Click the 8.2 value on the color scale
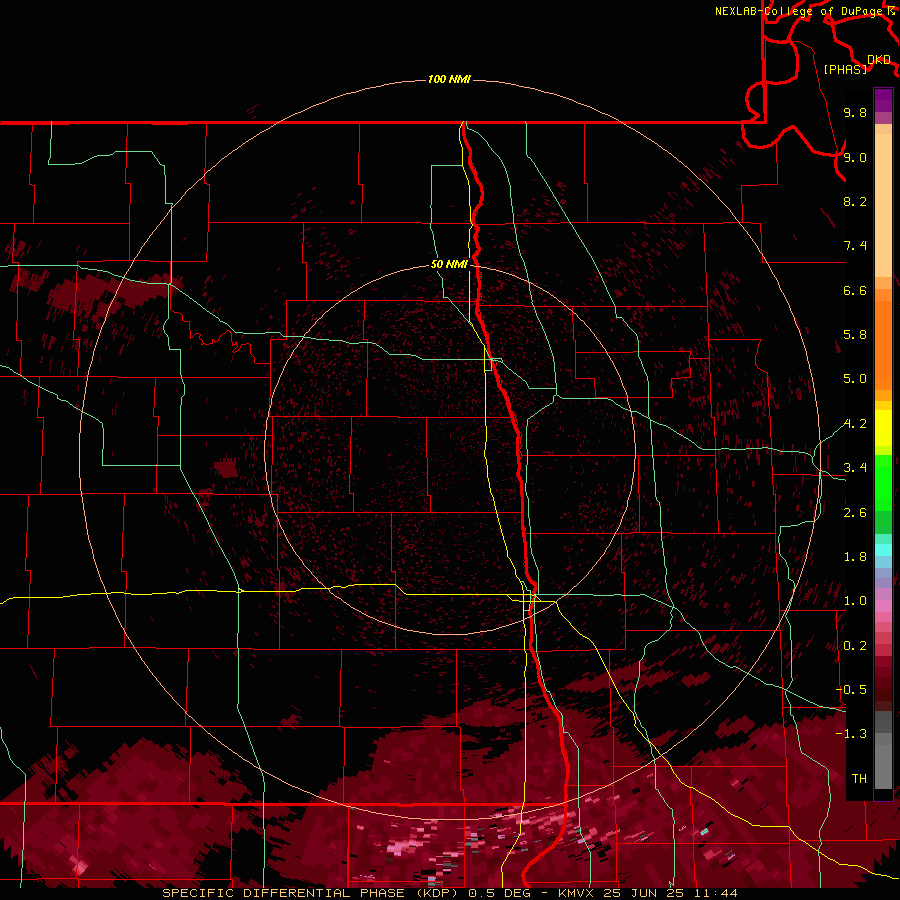This screenshot has height=900, width=900. [x=855, y=201]
